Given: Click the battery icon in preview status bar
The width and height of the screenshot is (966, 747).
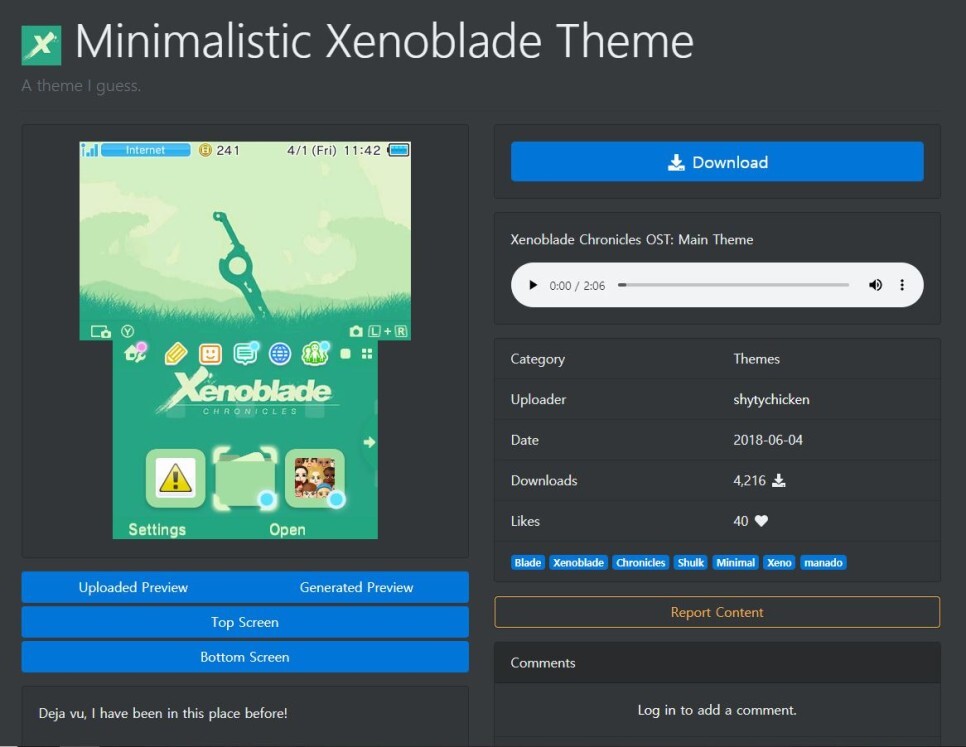Looking at the screenshot, I should pyautogui.click(x=398, y=150).
